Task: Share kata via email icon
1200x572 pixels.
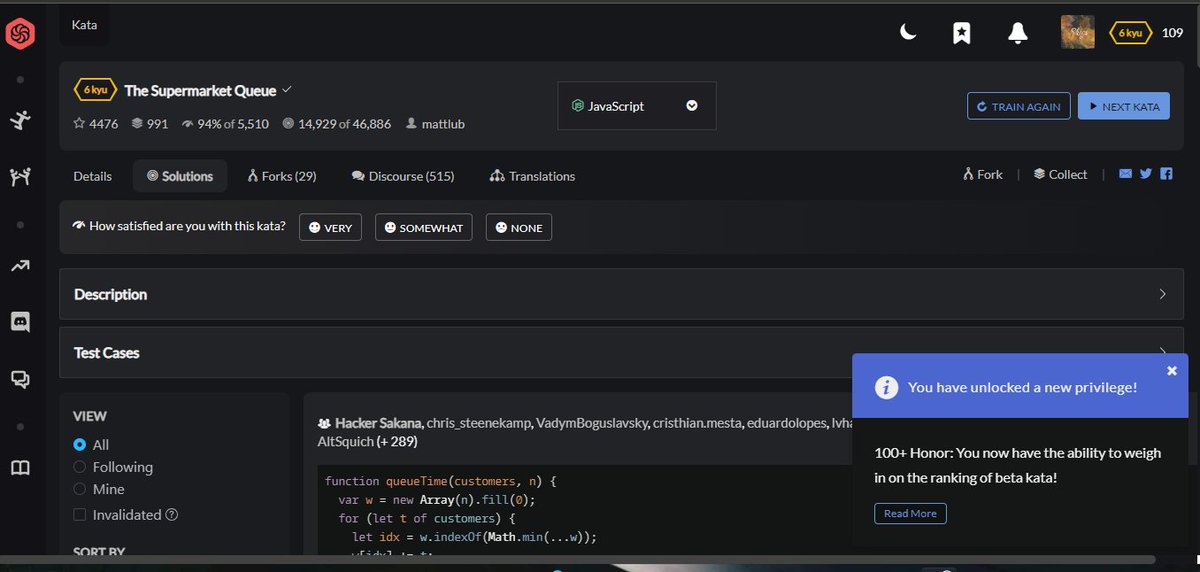Action: point(1126,174)
